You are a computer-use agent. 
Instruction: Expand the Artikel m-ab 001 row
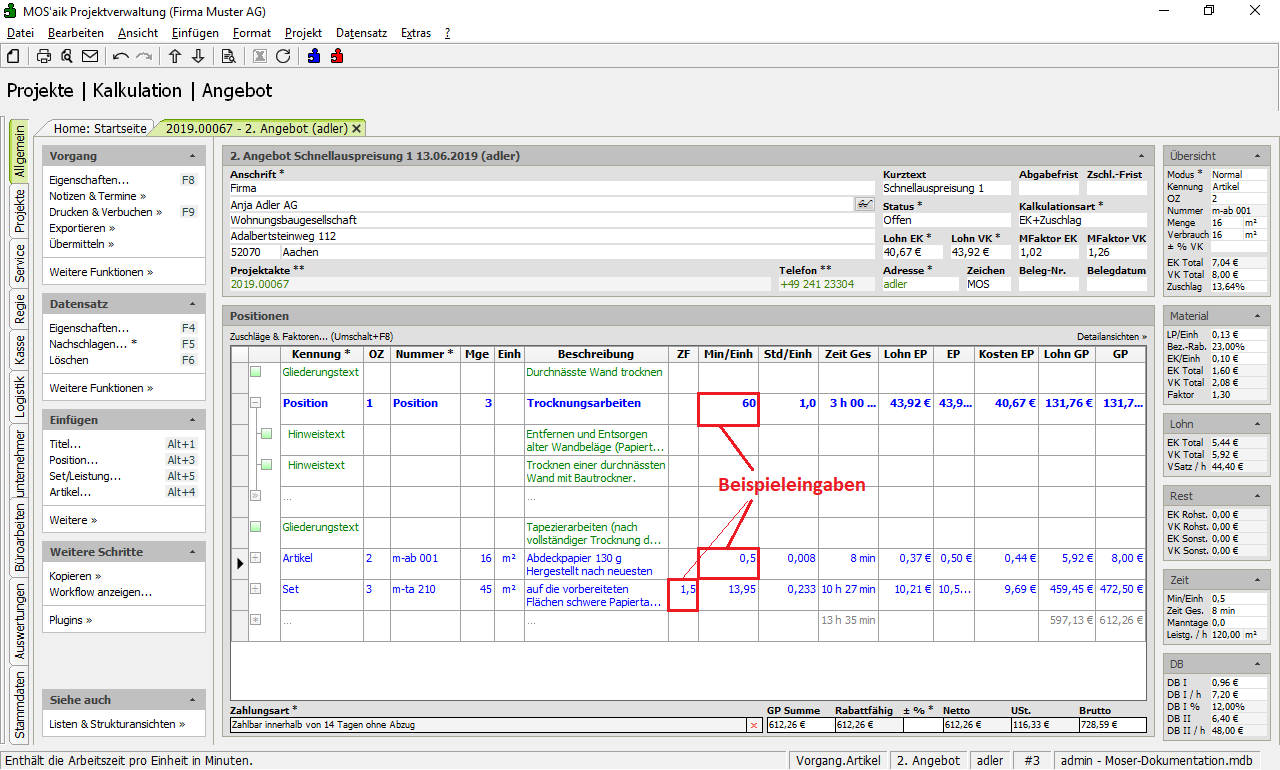(256, 558)
